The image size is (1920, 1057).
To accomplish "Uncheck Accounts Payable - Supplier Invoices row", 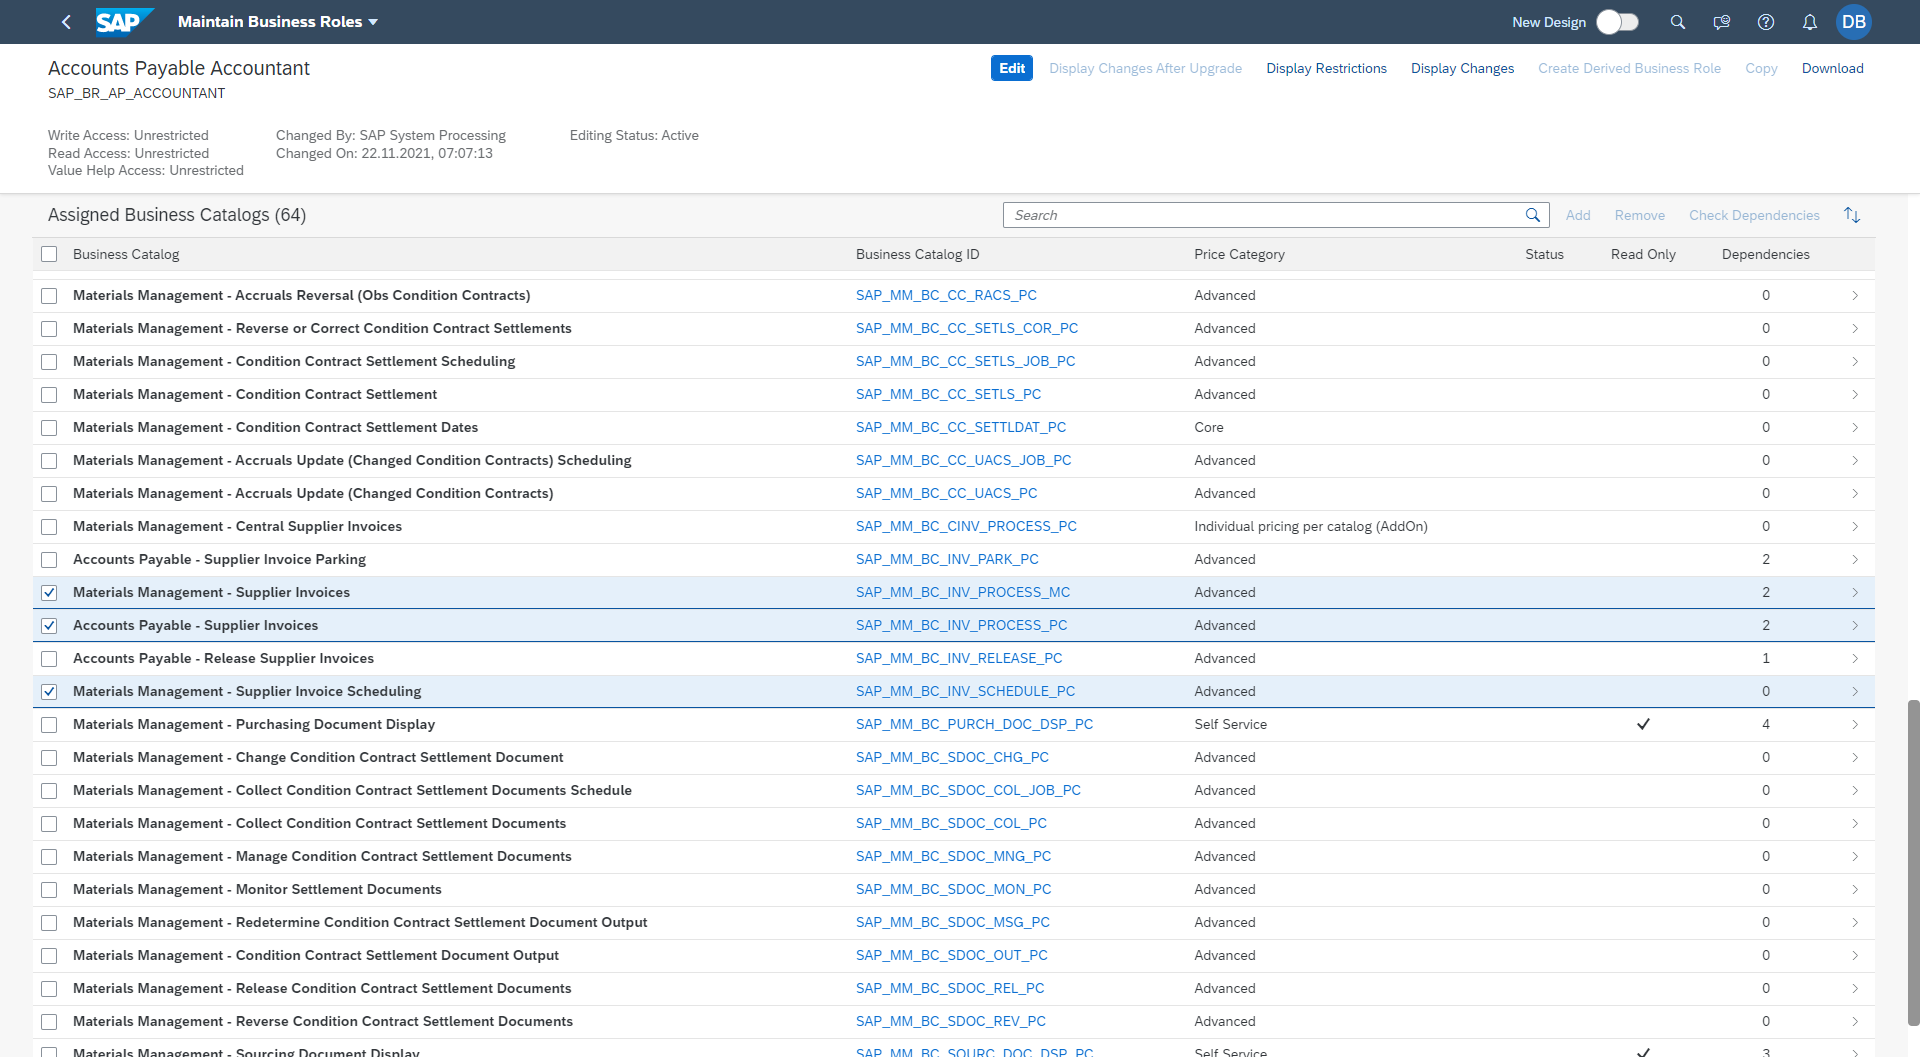I will (x=49, y=626).
